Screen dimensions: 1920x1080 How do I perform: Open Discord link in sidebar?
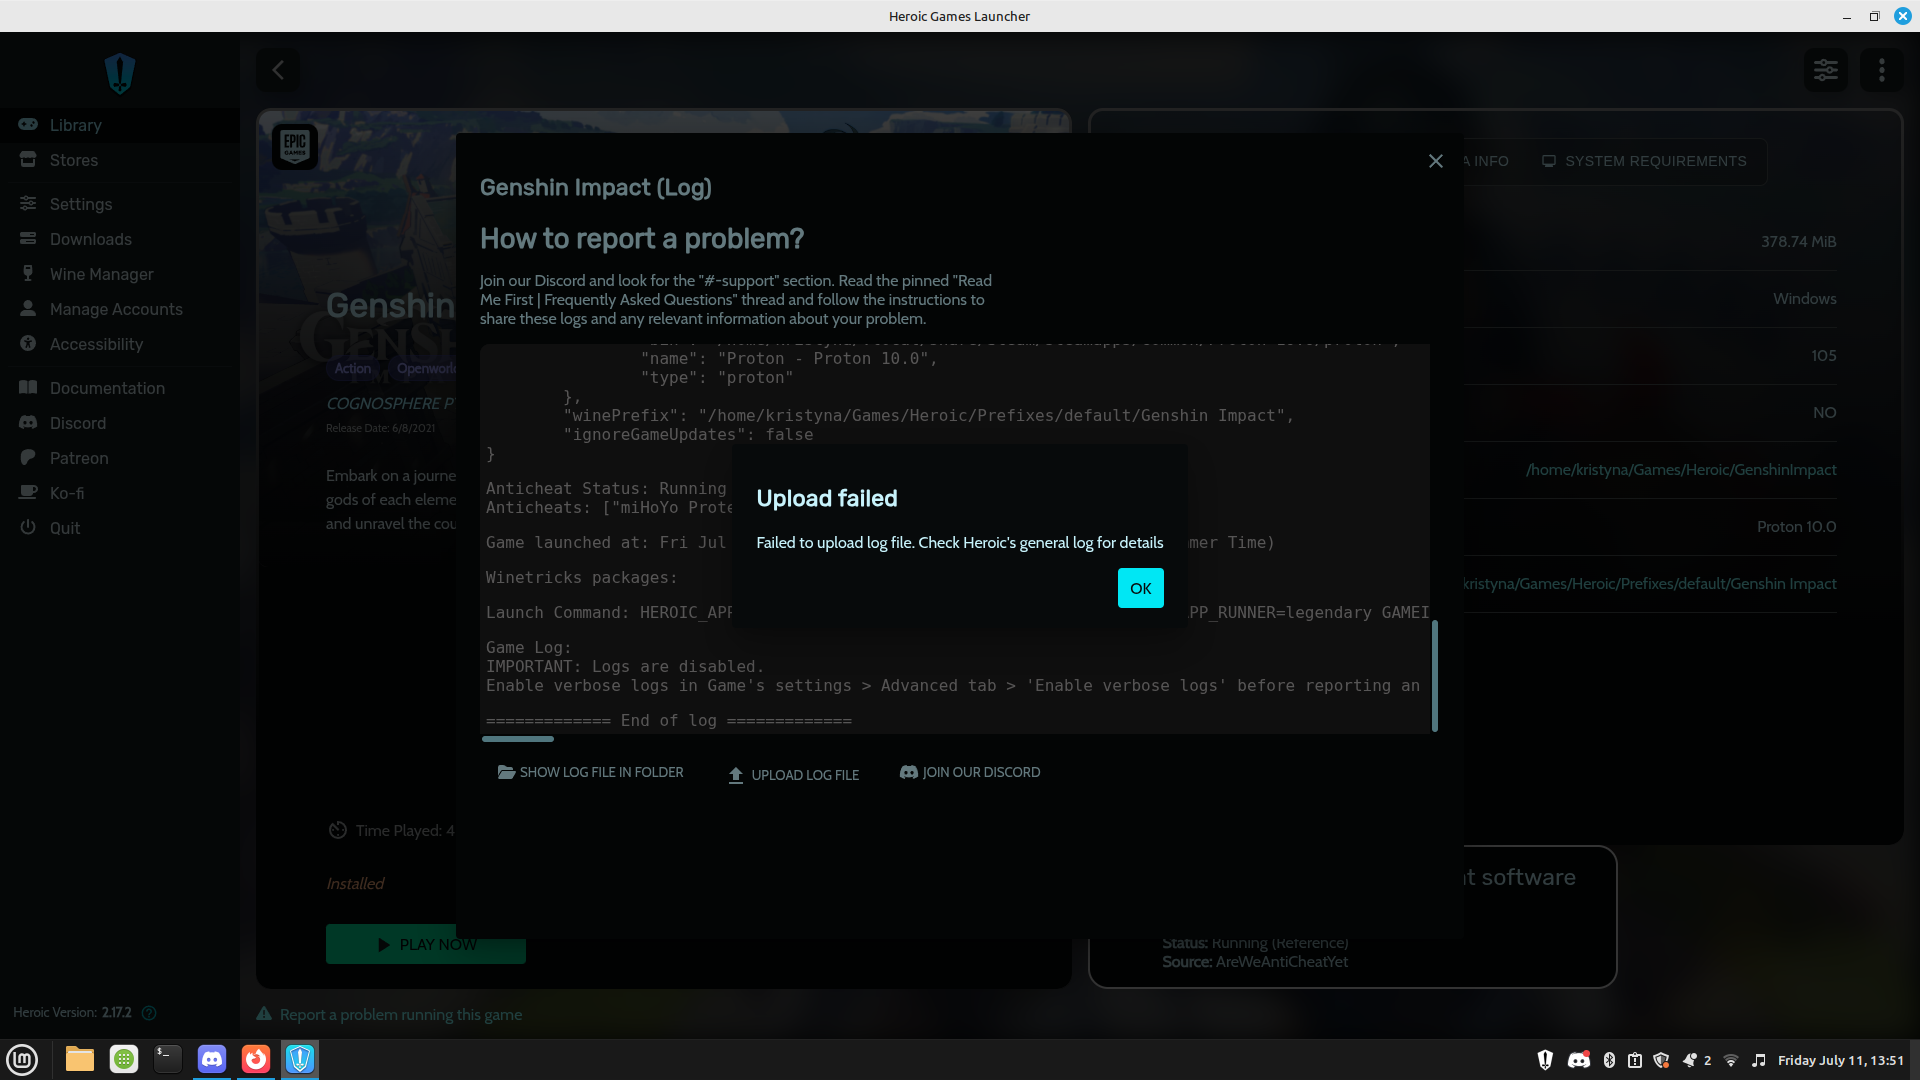(120, 423)
